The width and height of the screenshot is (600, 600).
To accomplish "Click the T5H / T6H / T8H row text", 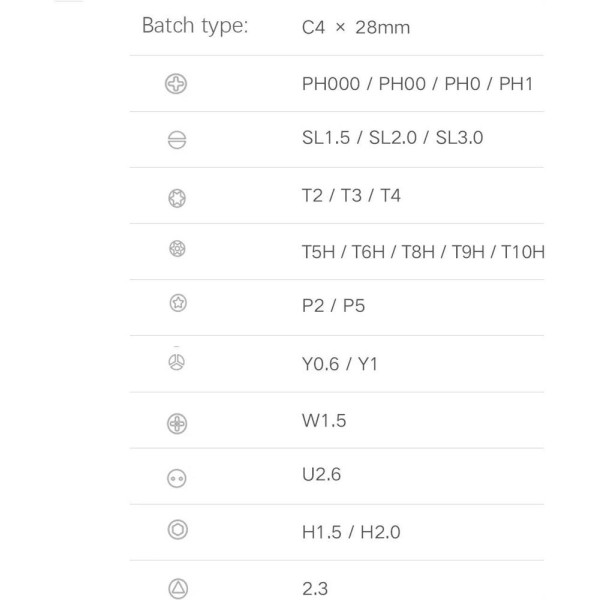I will point(423,252).
